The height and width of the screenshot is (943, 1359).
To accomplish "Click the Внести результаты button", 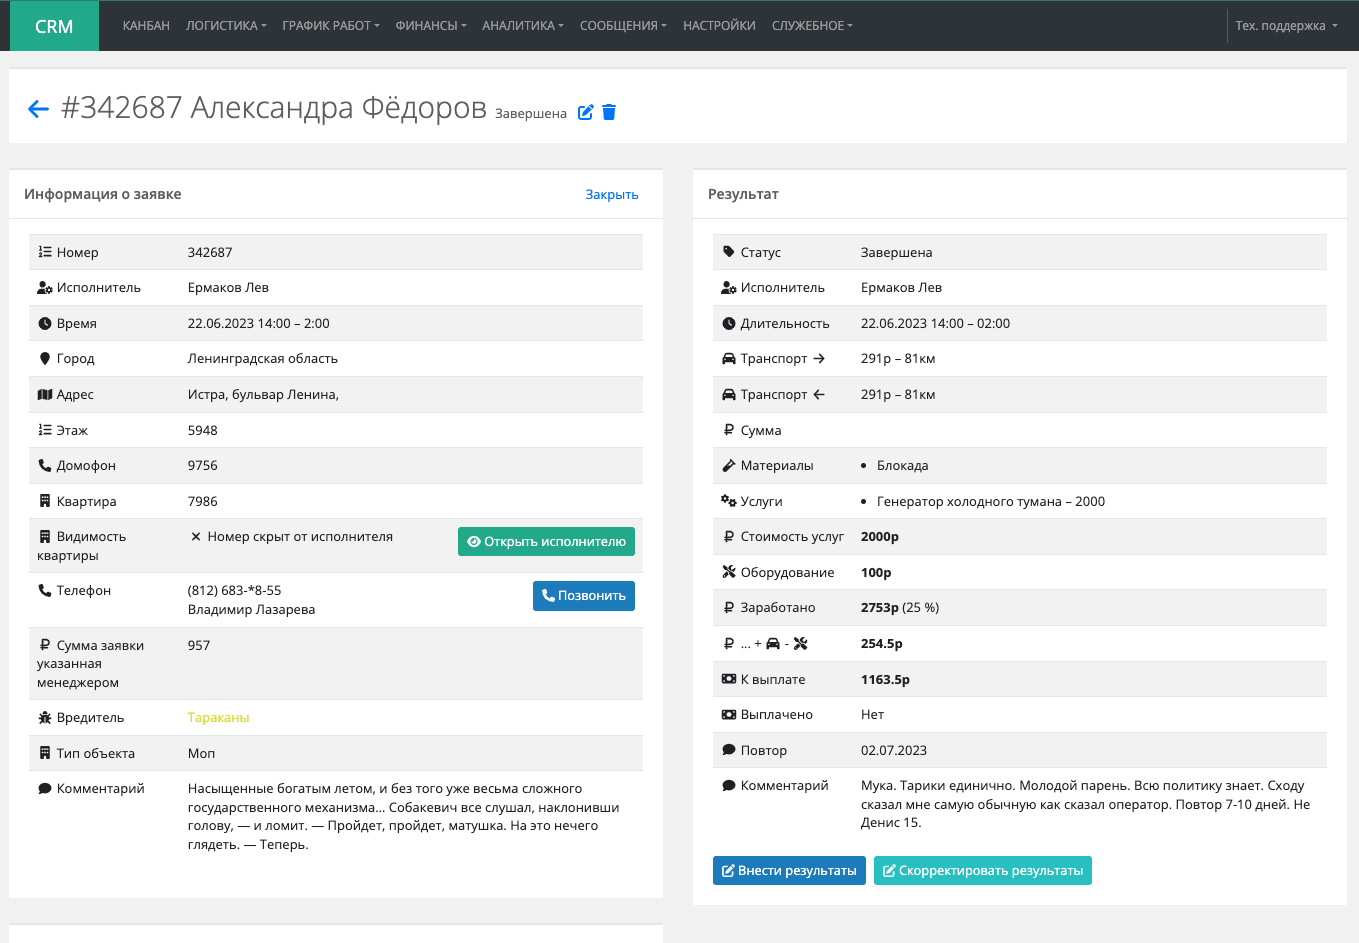I will 789,870.
